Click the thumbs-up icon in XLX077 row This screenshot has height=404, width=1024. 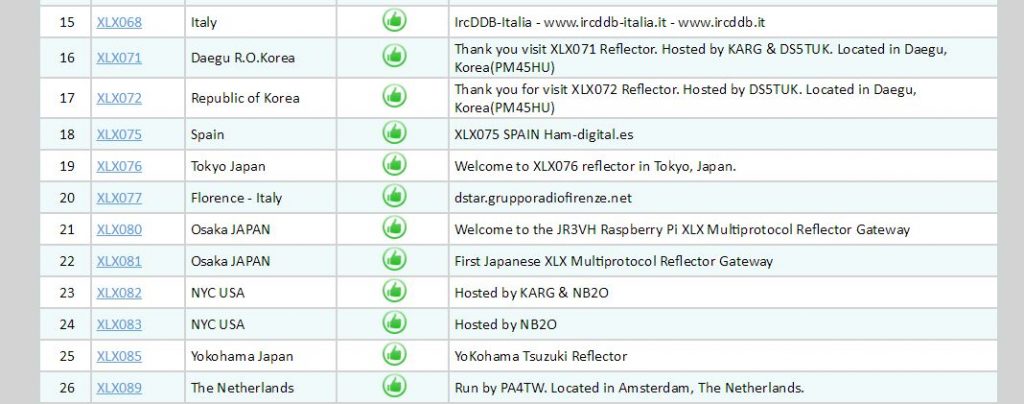coord(394,196)
